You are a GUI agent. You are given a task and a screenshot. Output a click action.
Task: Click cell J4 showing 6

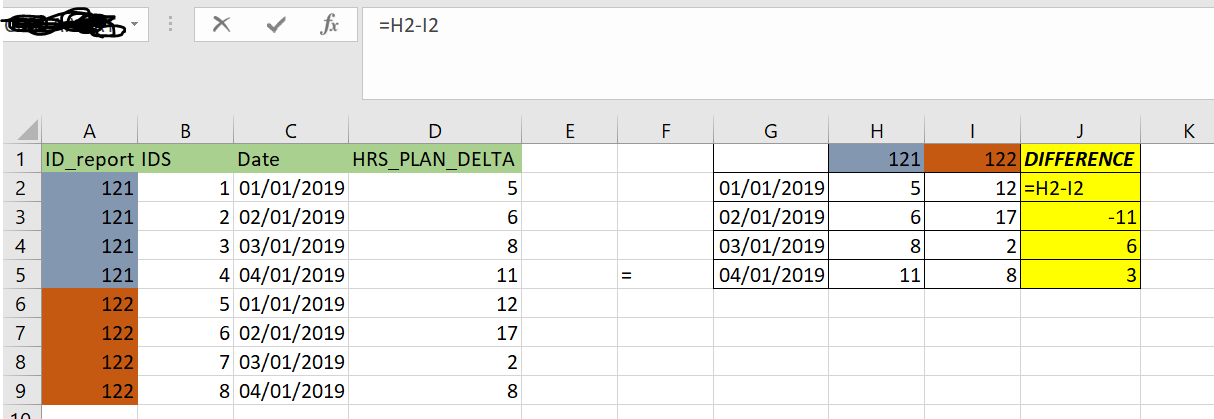pos(1081,245)
